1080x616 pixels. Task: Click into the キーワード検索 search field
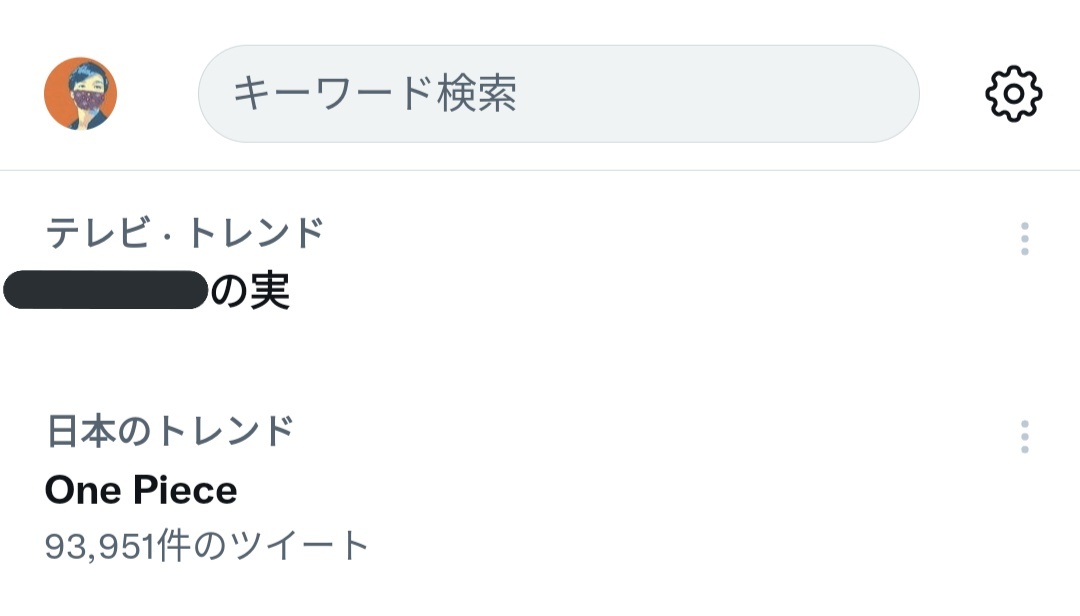(x=559, y=94)
